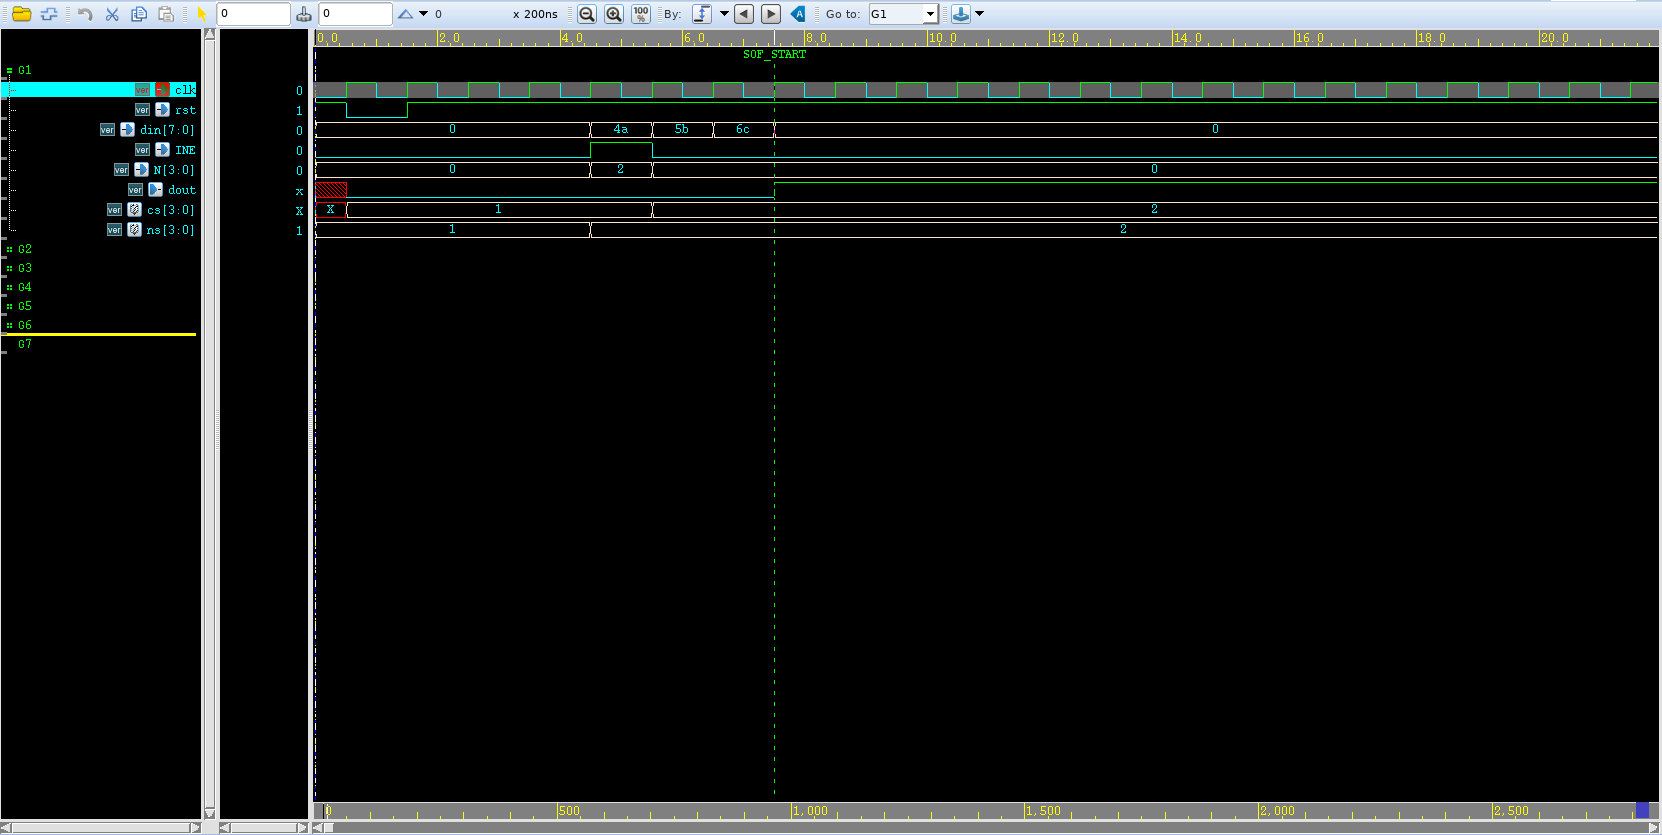Click the 'ver' tag beside clk
The height and width of the screenshot is (835, 1662).
(142, 90)
